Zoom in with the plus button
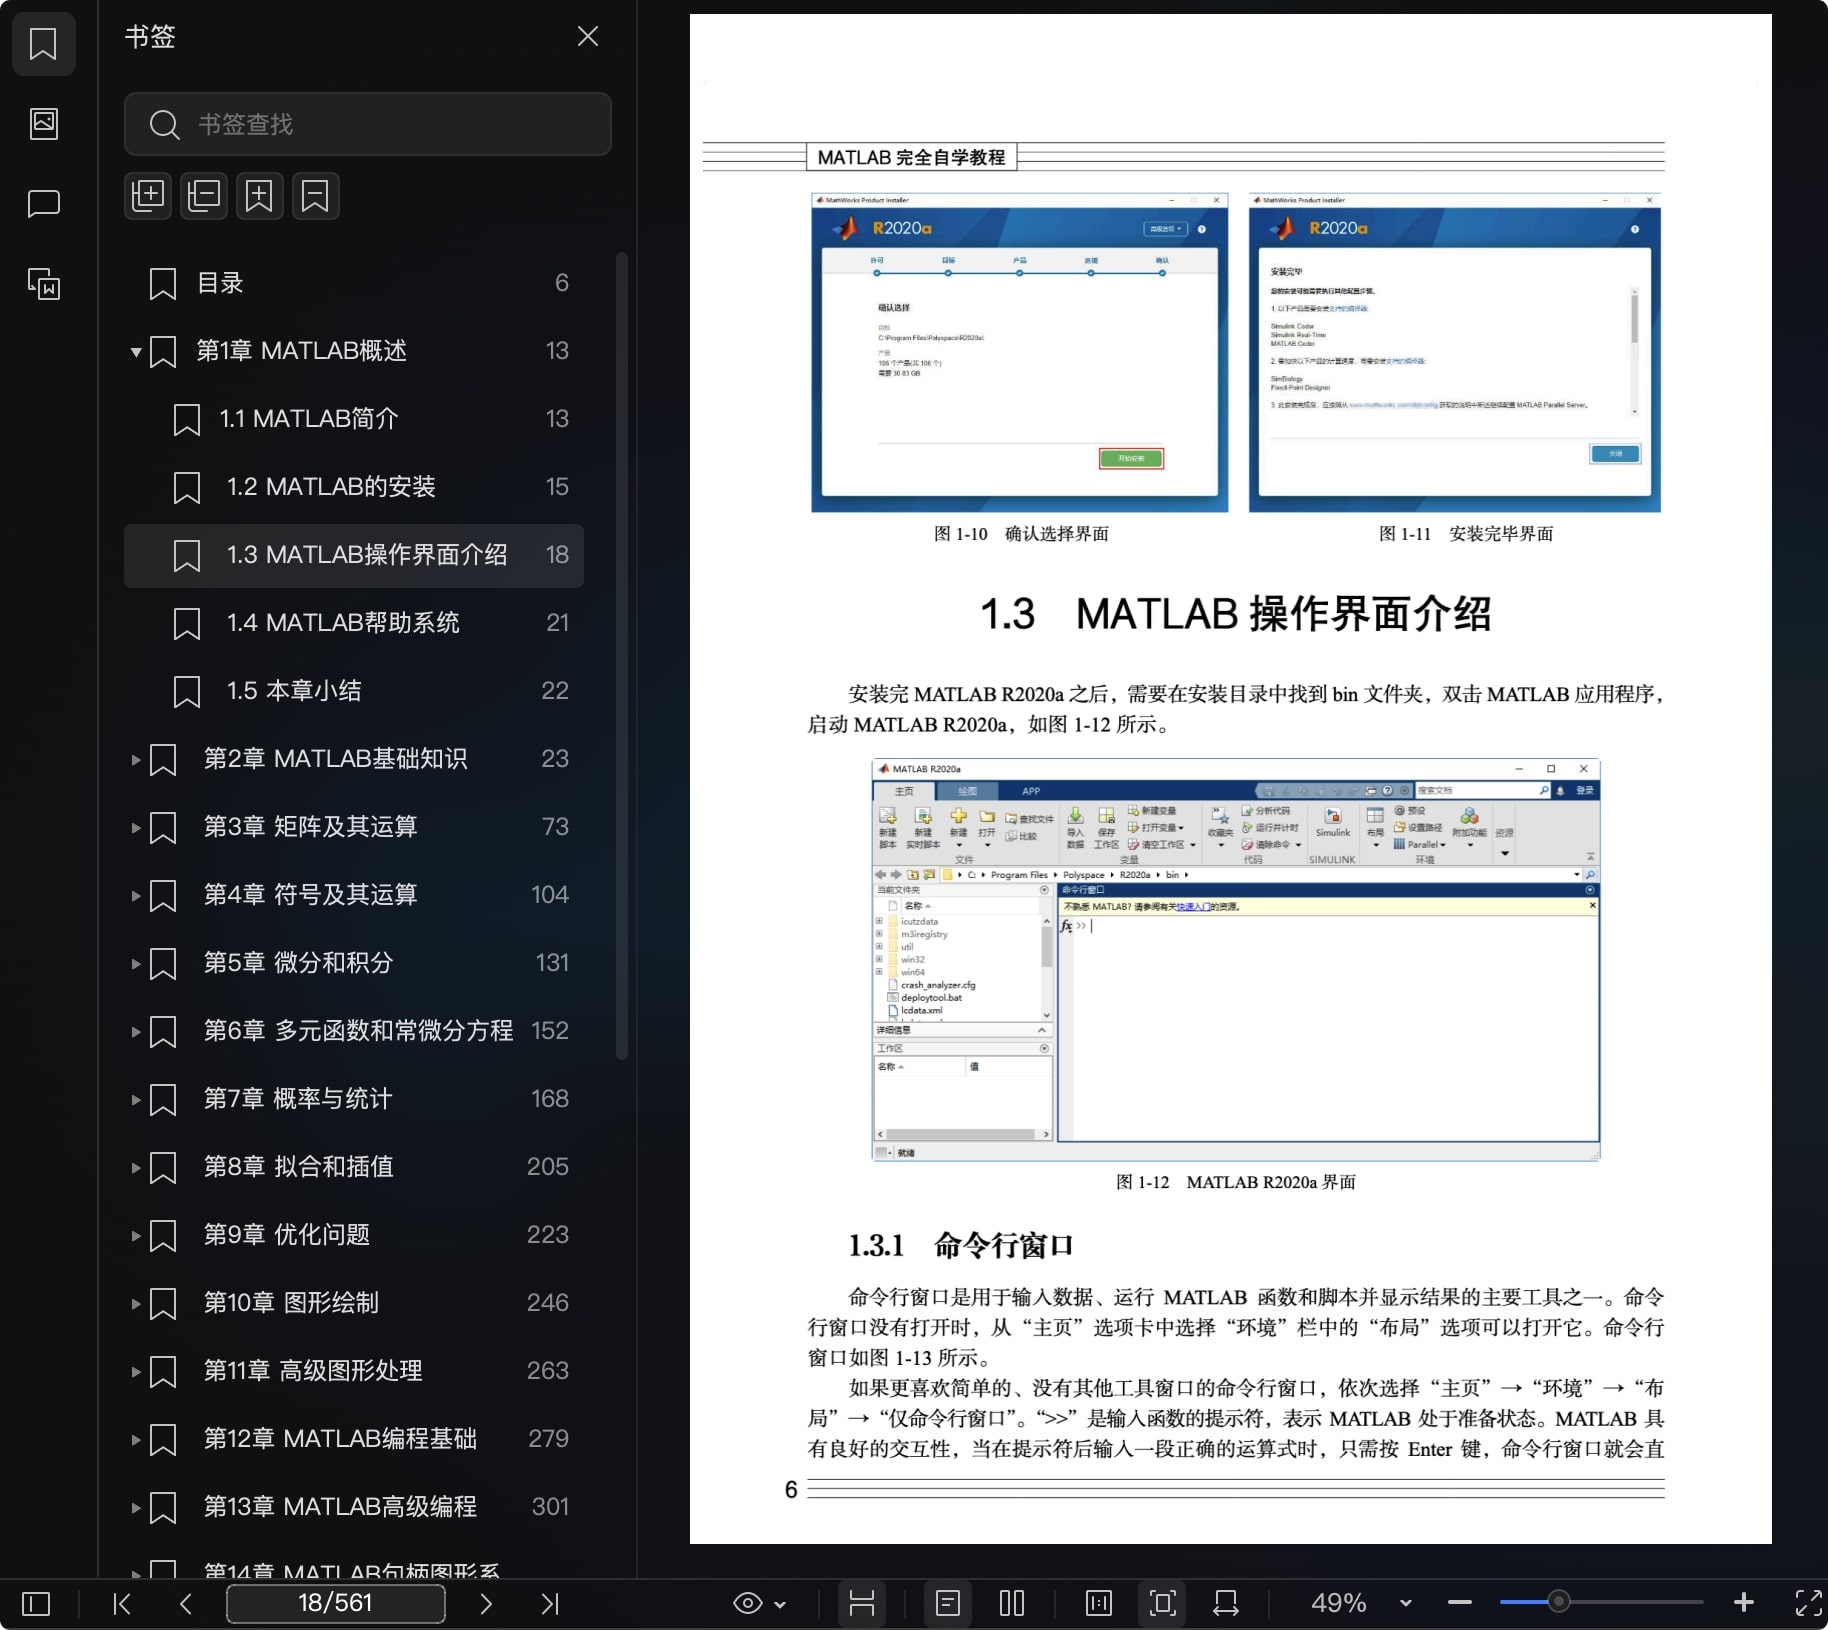This screenshot has height=1630, width=1828. pyautogui.click(x=1744, y=1603)
